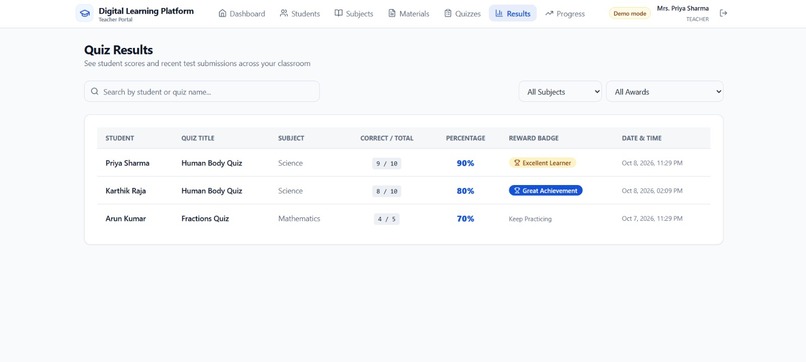Click the QUIZ TITLE column header
806x362 pixels.
(198, 138)
